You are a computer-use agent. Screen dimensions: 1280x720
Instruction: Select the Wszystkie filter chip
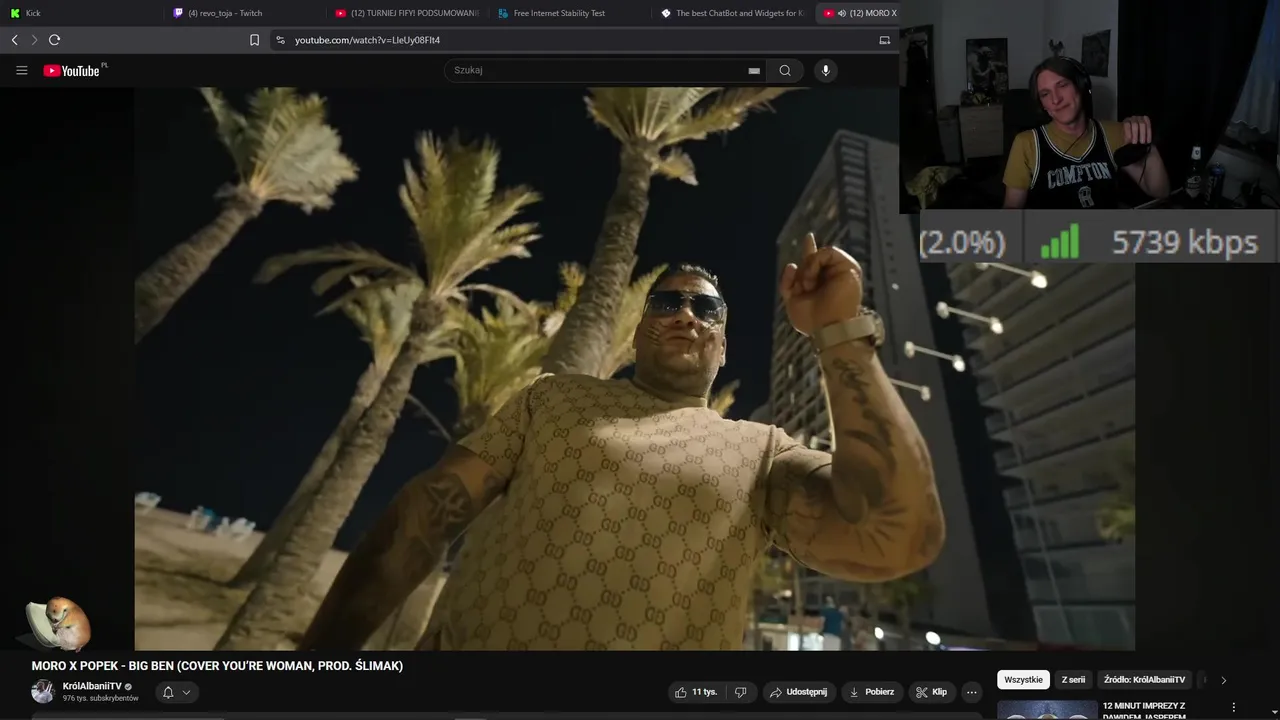tap(1023, 680)
